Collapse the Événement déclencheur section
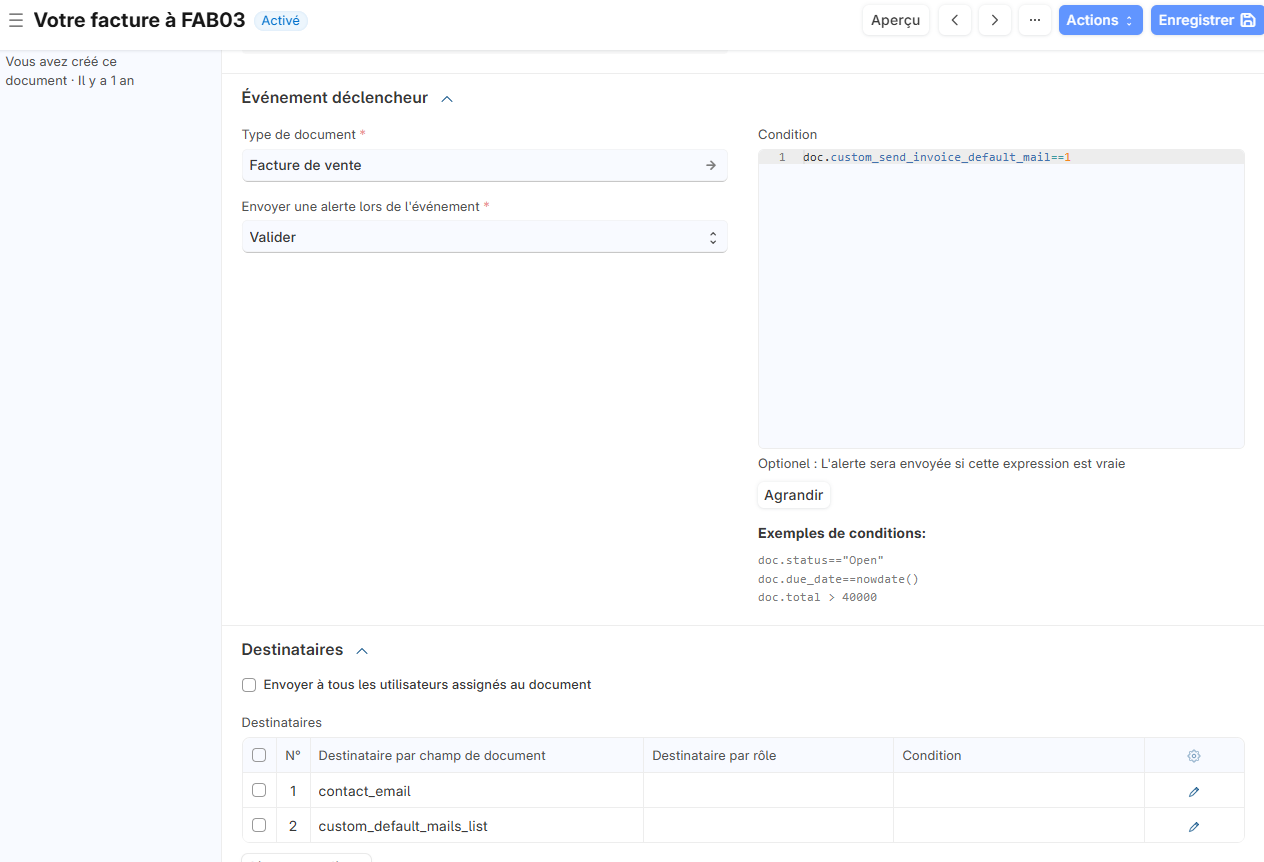 [447, 99]
